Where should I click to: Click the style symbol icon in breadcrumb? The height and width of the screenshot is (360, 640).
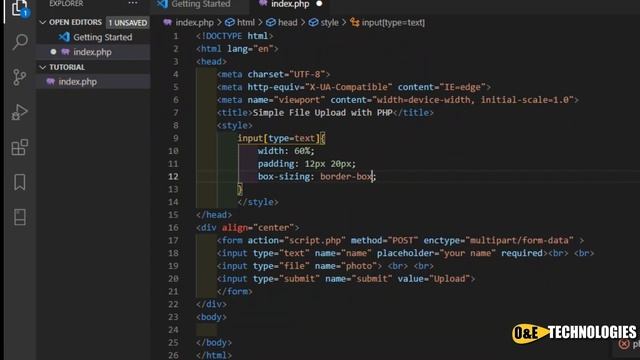[x=313, y=22]
